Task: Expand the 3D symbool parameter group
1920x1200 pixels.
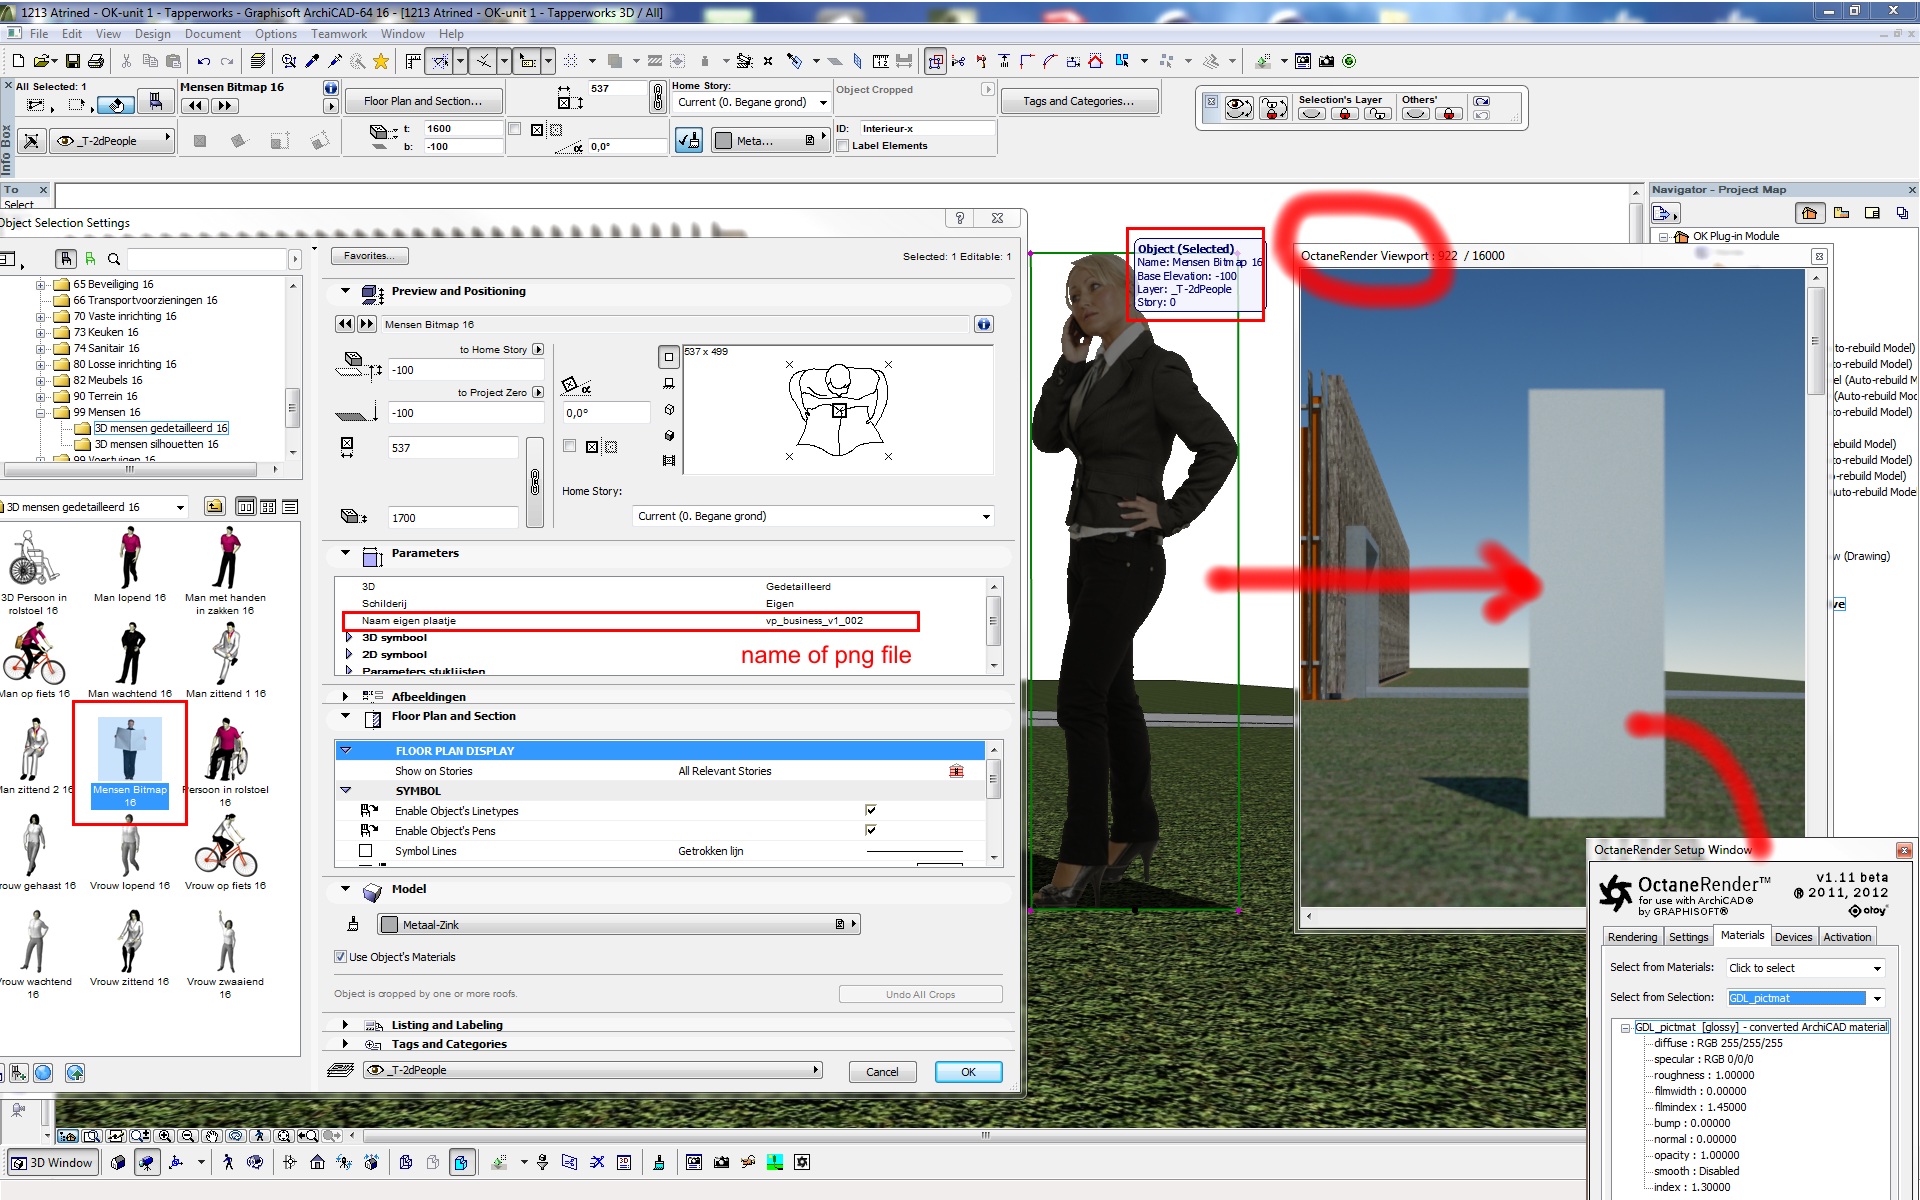Action: pos(349,637)
